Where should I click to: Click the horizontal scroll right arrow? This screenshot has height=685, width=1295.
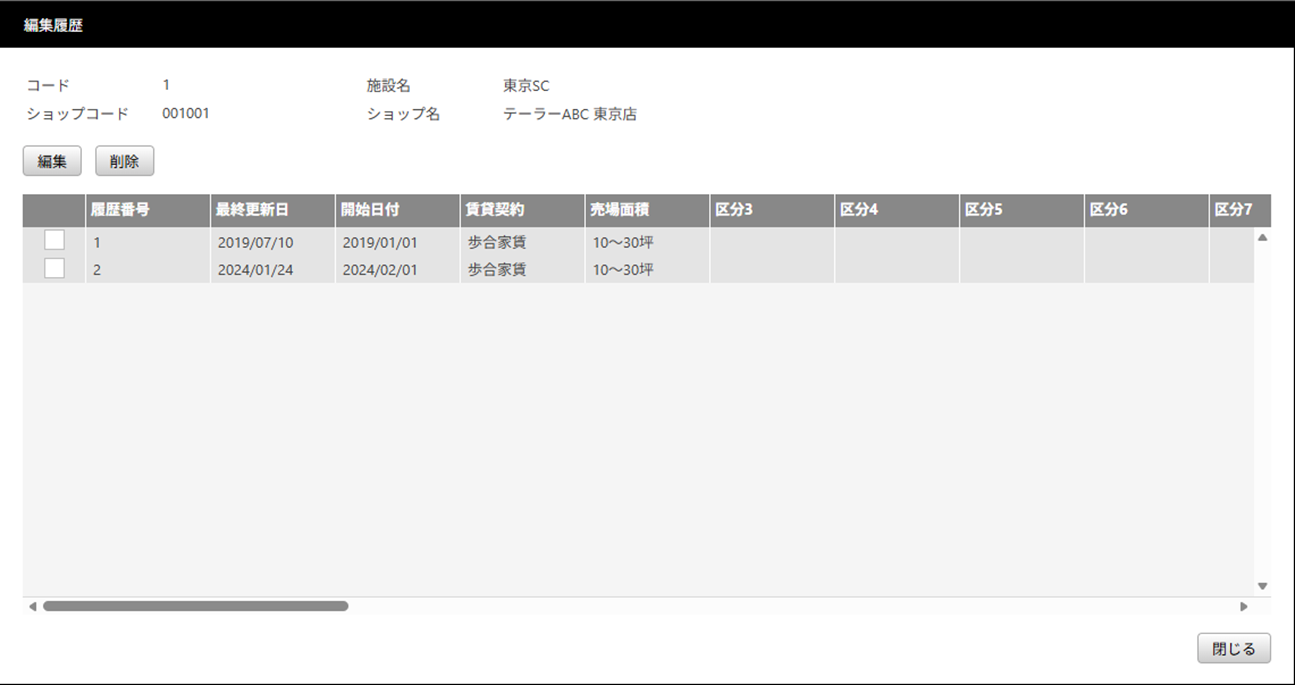(1244, 606)
